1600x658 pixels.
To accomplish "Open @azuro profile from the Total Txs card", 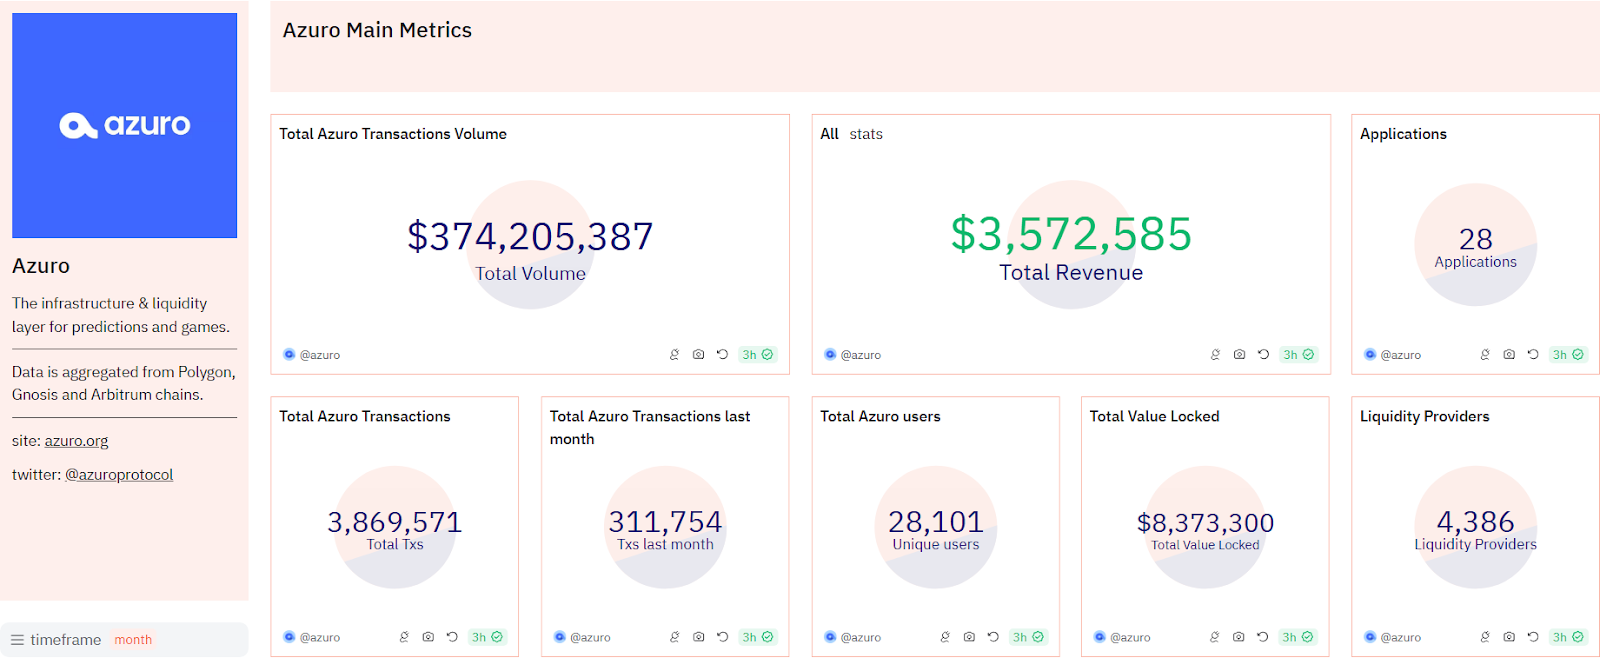I will tap(312, 637).
